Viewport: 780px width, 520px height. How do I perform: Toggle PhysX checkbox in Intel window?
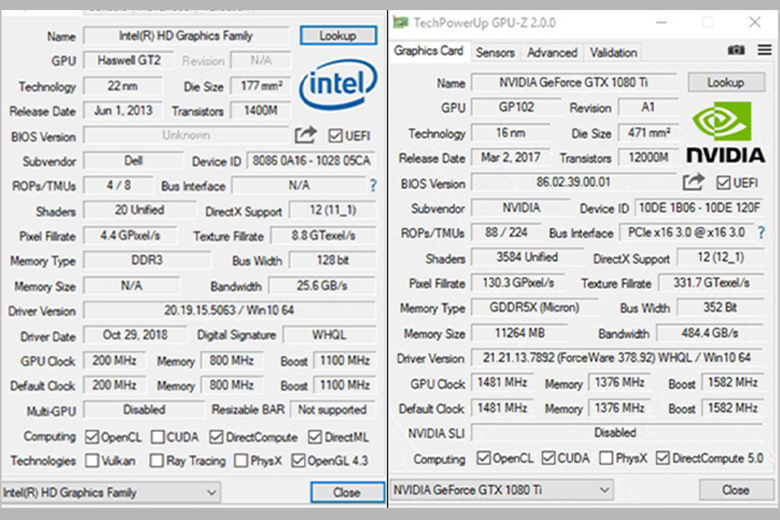[241, 460]
